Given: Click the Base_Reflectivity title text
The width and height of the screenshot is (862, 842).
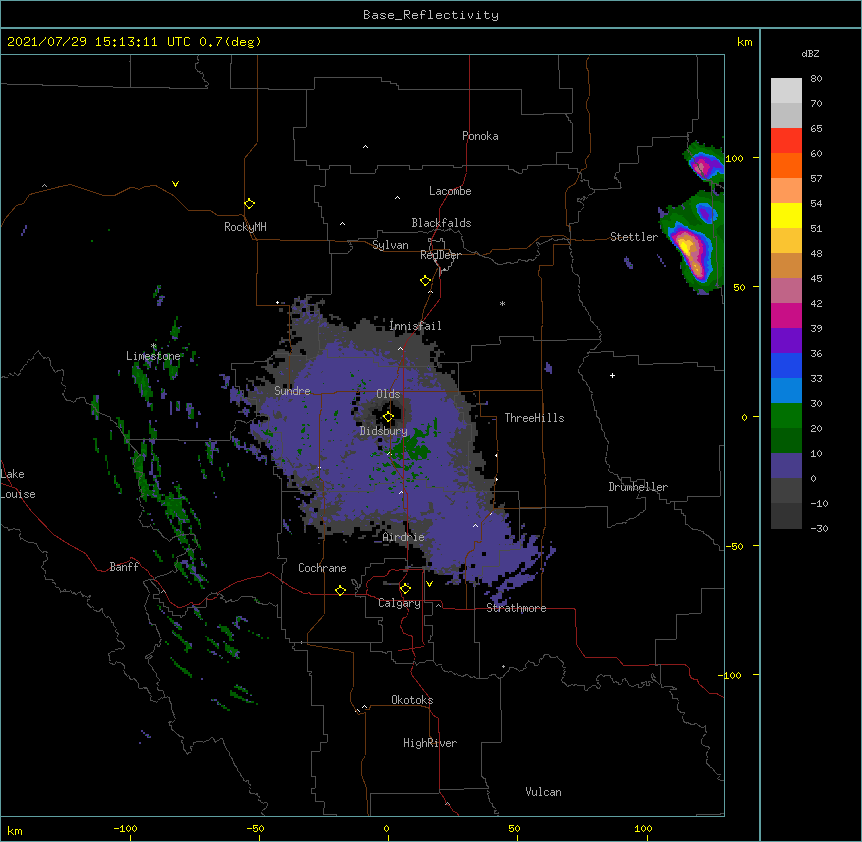Looking at the screenshot, I should [x=430, y=15].
